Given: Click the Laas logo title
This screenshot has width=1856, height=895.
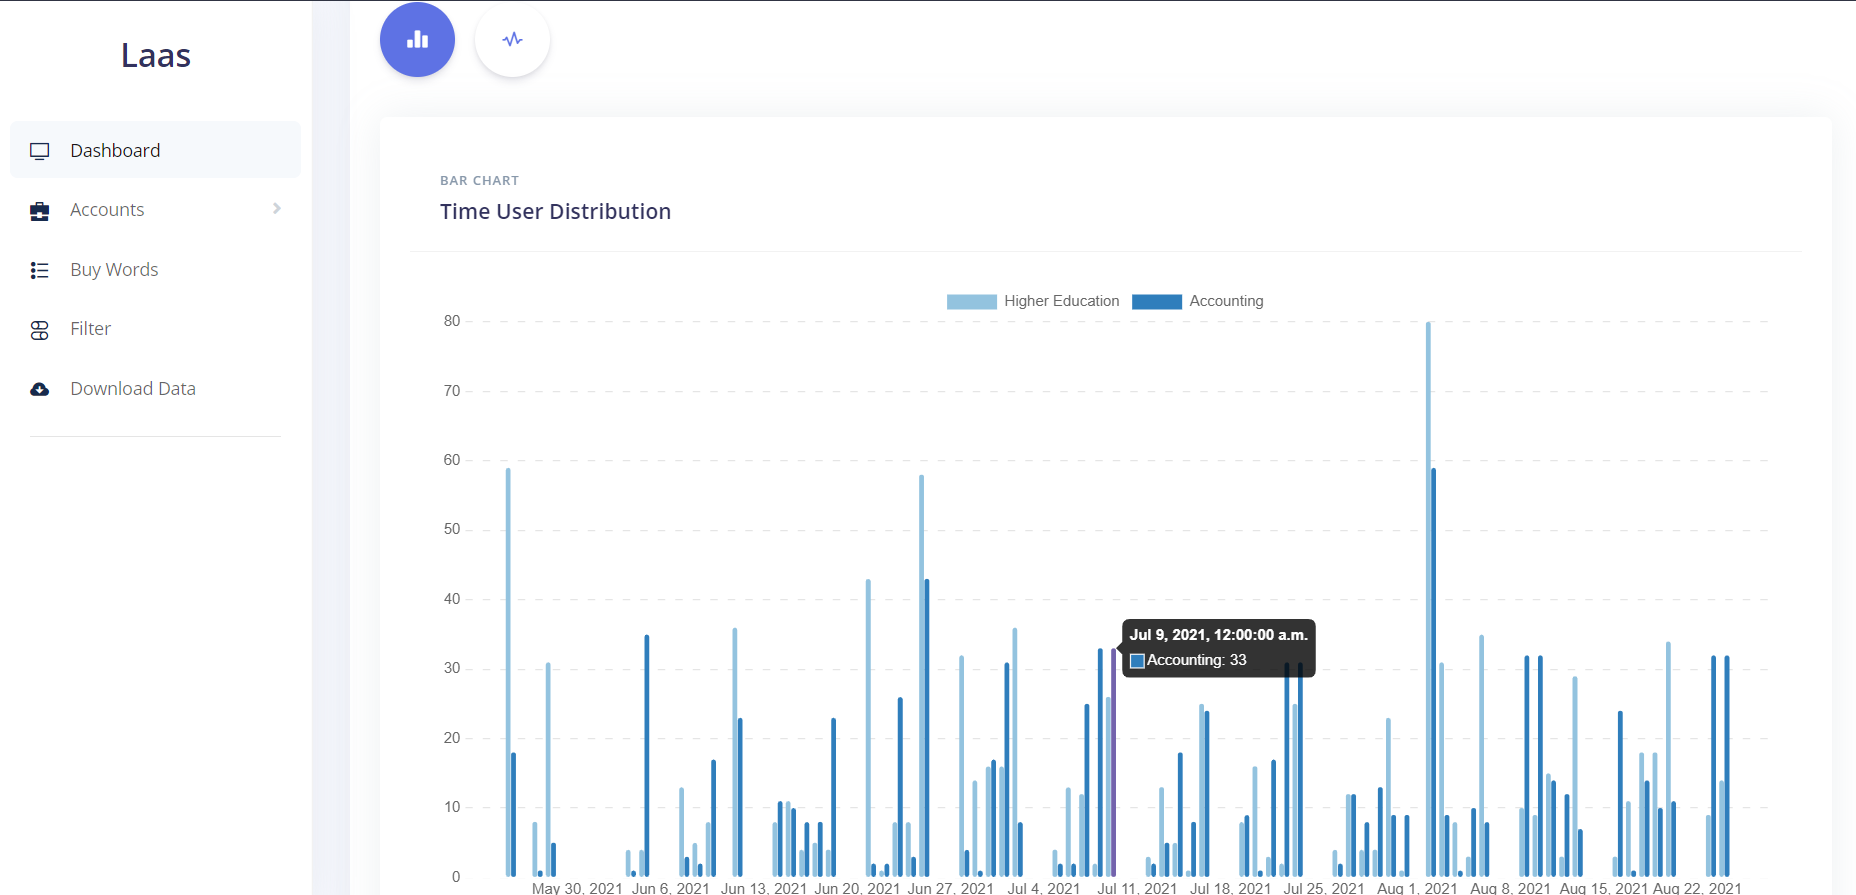Looking at the screenshot, I should click(156, 56).
